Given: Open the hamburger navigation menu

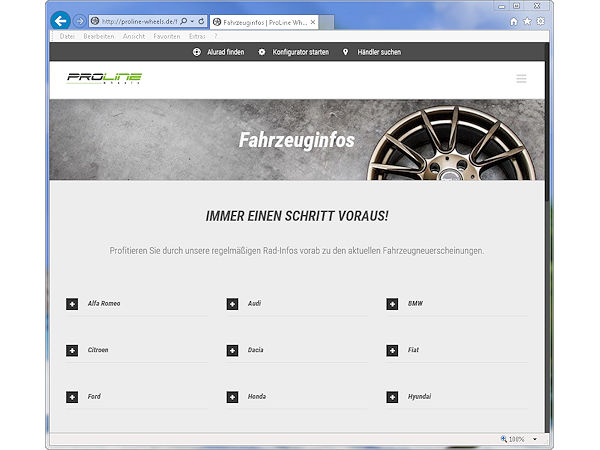Looking at the screenshot, I should pos(521,78).
